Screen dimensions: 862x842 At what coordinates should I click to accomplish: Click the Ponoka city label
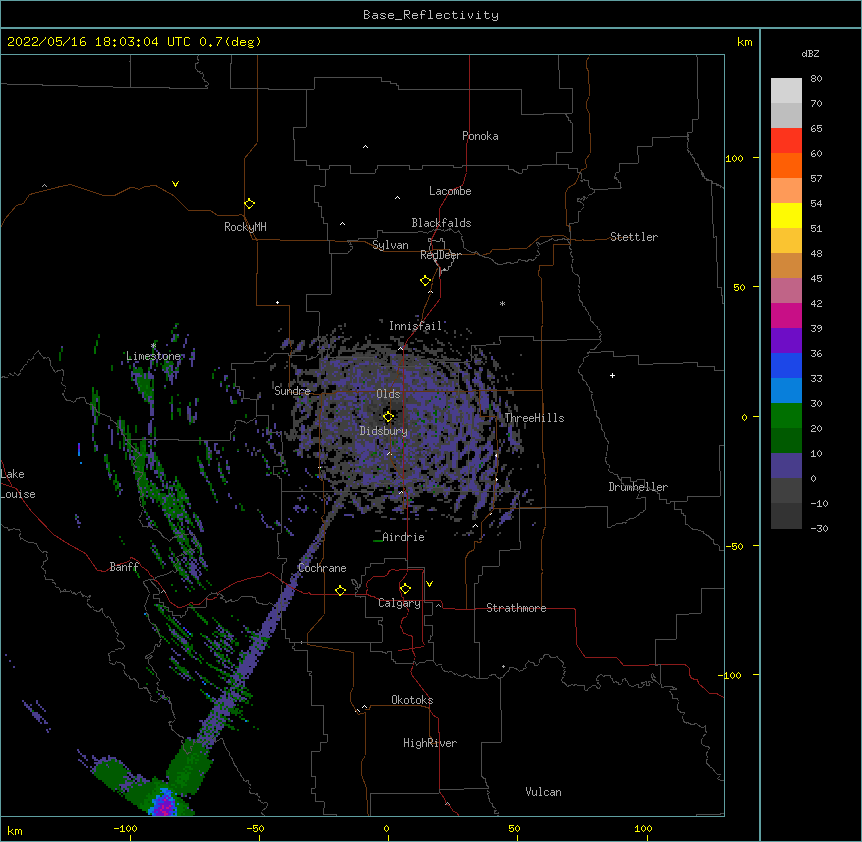pos(480,136)
